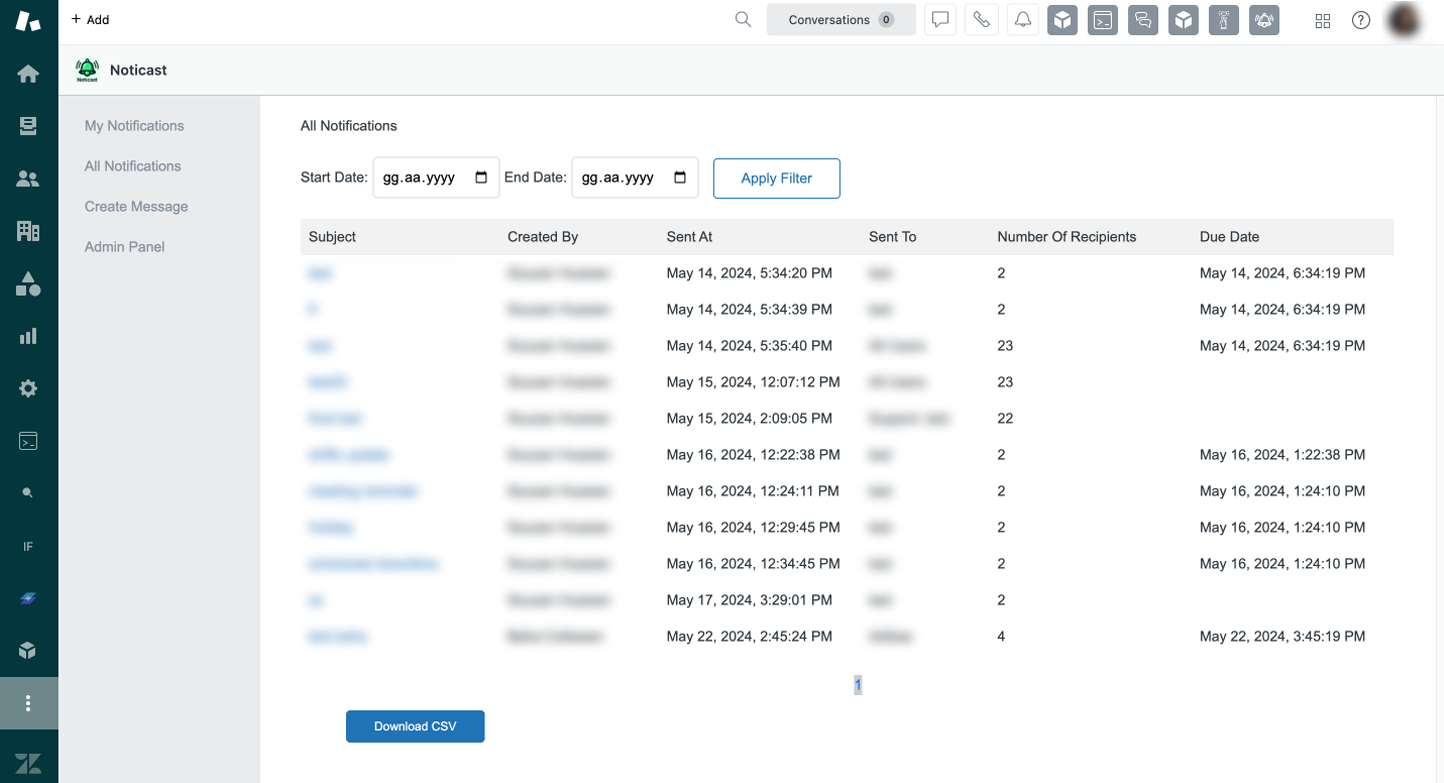Switch to My Notifications

coord(133,125)
